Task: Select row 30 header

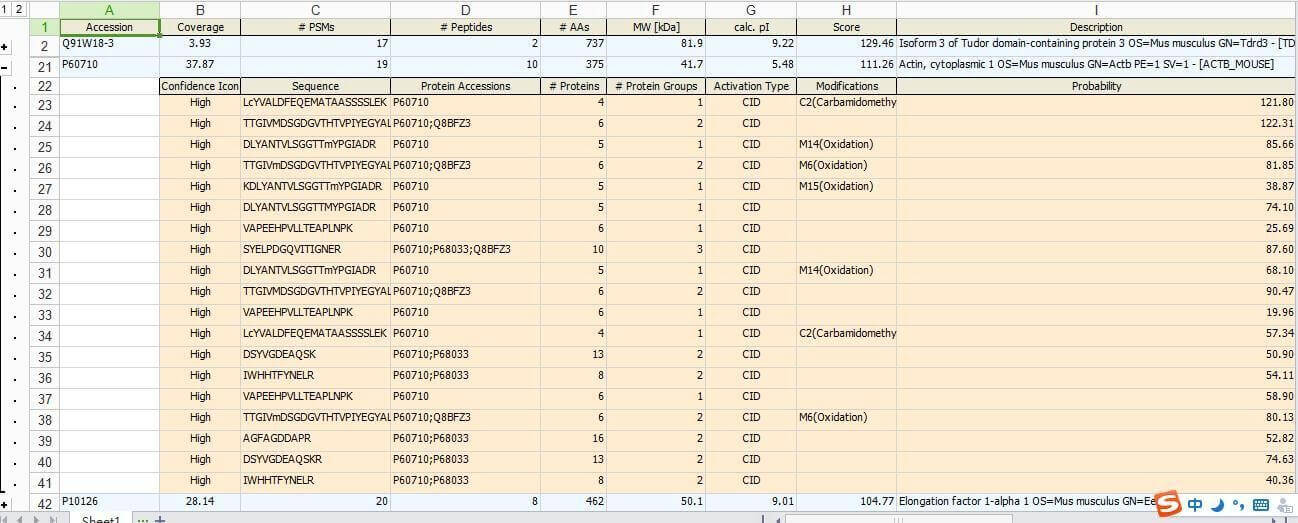Action: click(45, 251)
